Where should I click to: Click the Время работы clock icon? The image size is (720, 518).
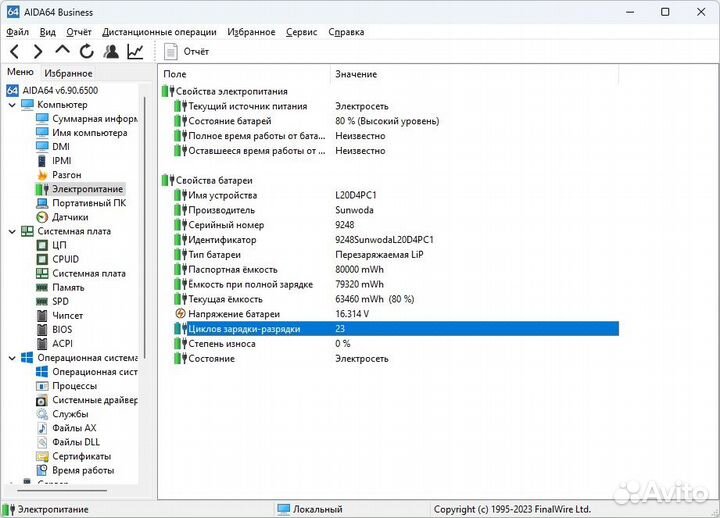(42, 470)
